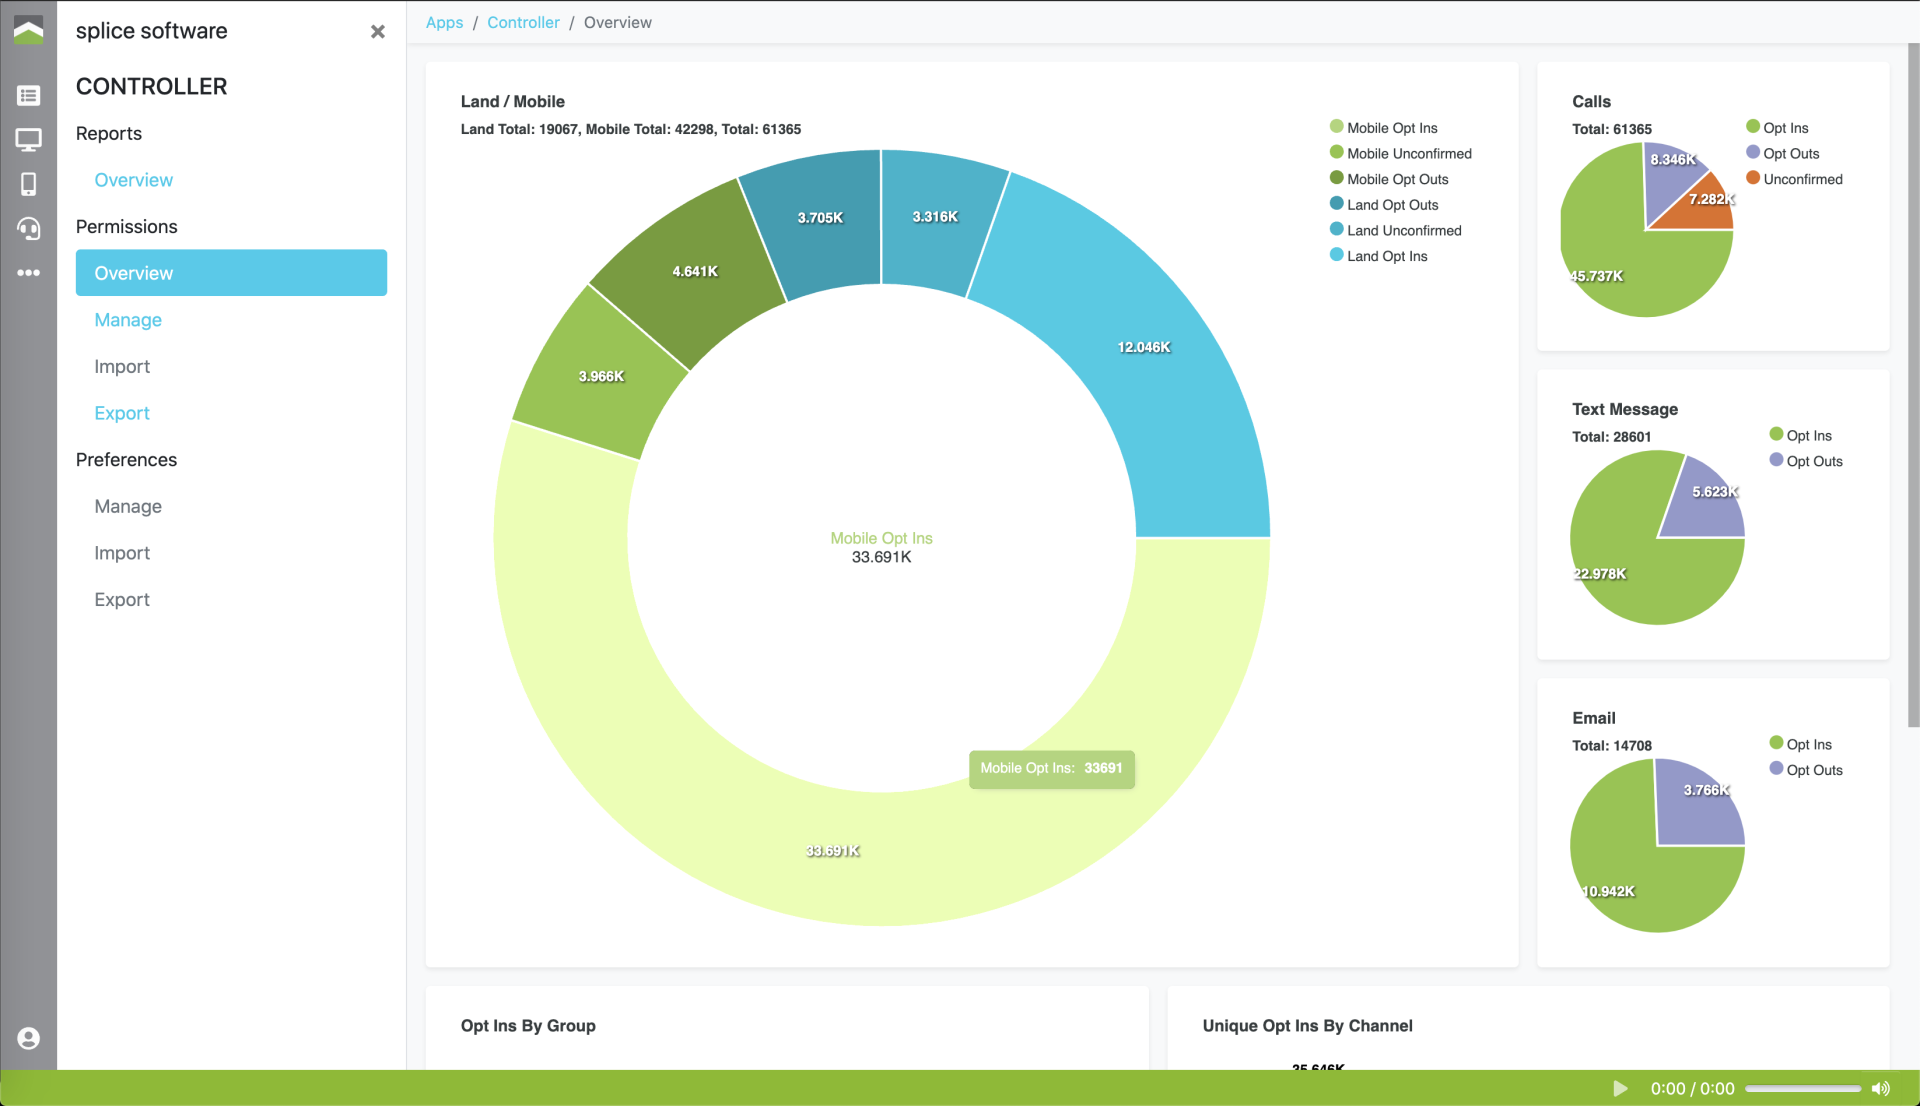1920x1106 pixels.
Task: Collapse the Permissions section
Action: pos(126,226)
